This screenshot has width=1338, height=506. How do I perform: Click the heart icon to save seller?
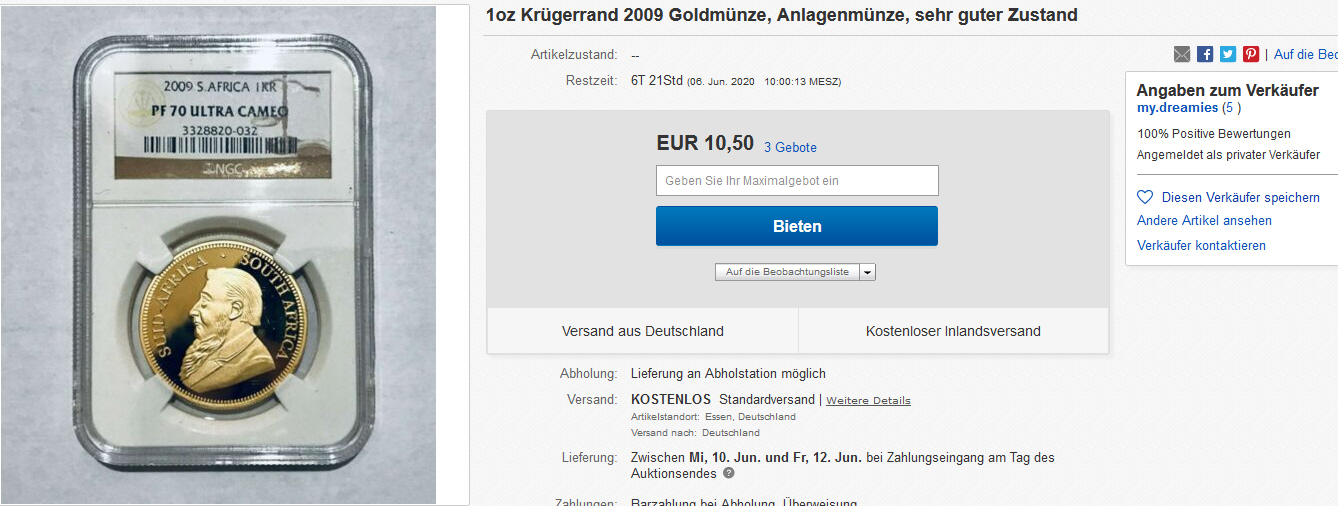pyautogui.click(x=1145, y=198)
